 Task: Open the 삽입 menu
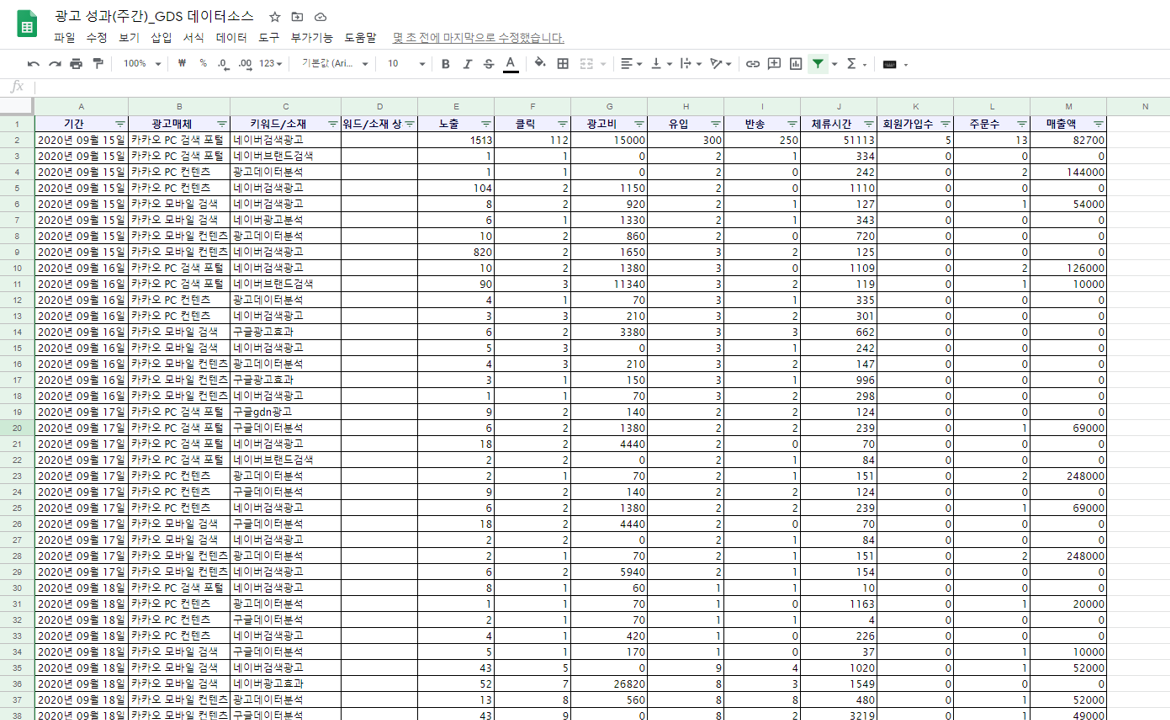coord(161,37)
